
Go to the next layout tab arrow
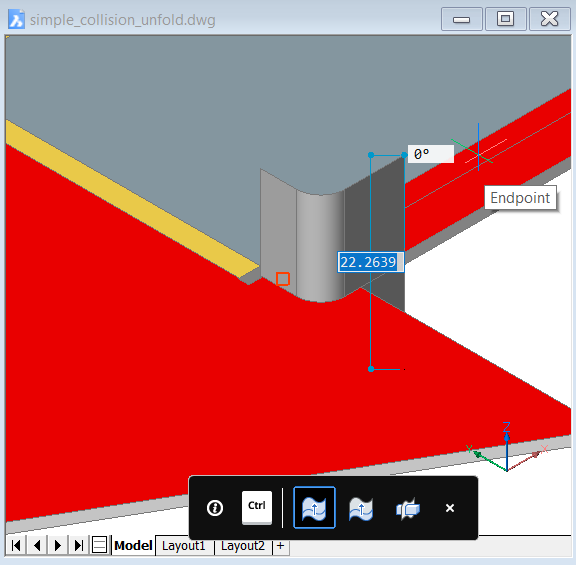[58, 545]
